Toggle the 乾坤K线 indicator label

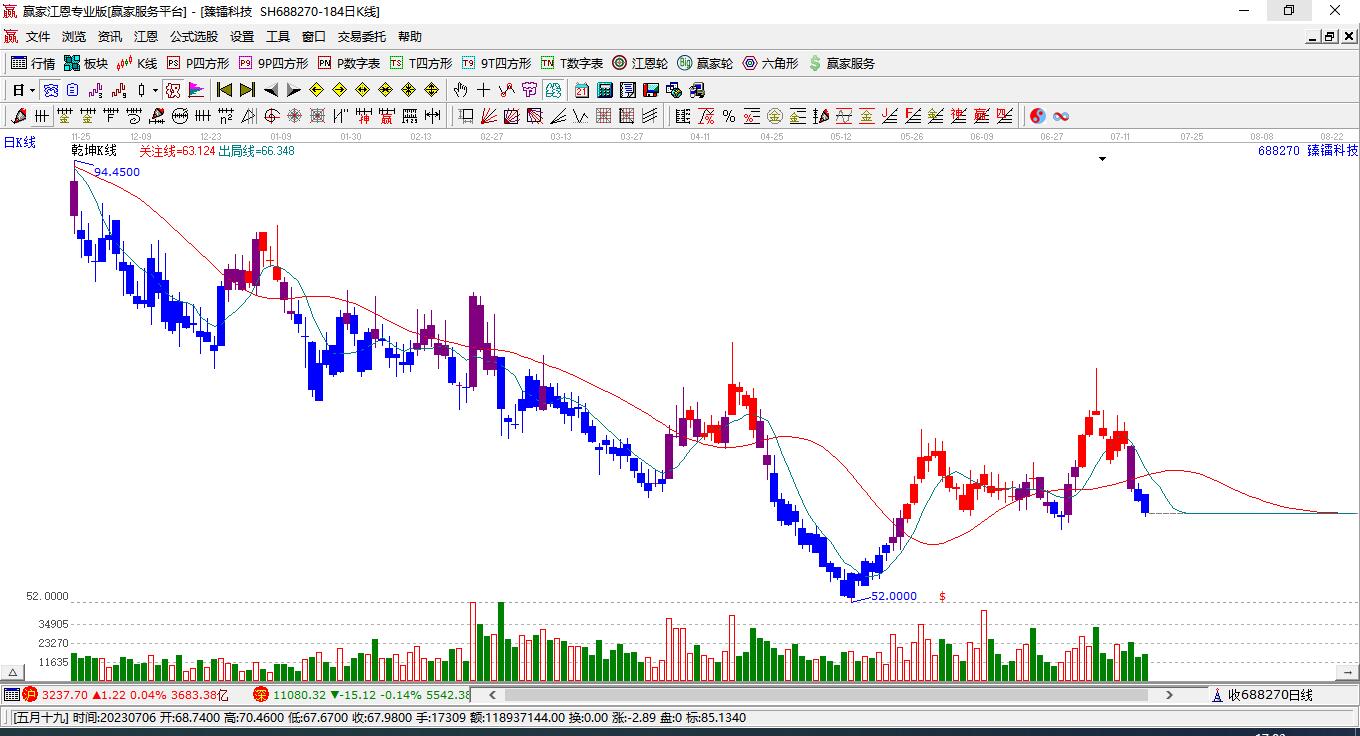tap(94, 151)
